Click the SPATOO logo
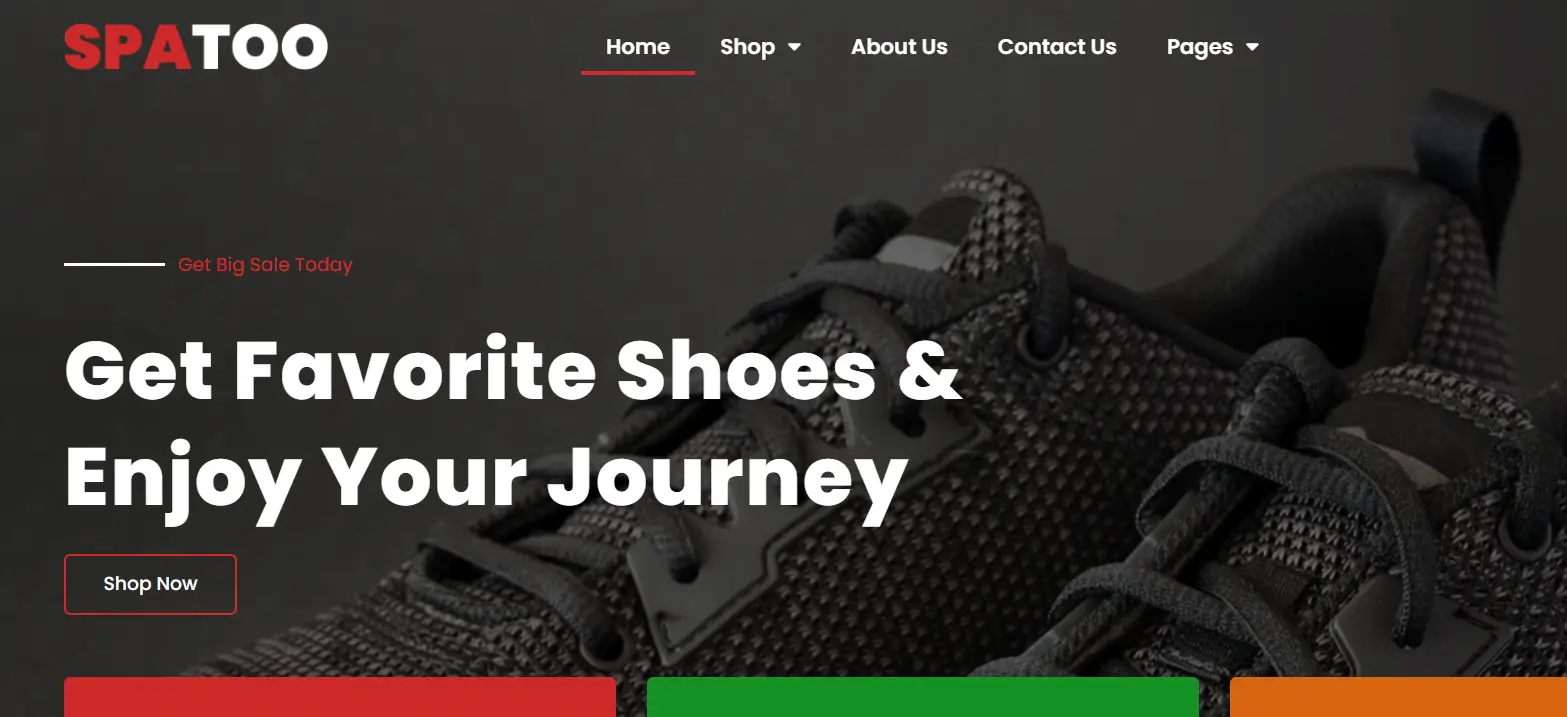This screenshot has width=1567, height=717. (x=196, y=47)
